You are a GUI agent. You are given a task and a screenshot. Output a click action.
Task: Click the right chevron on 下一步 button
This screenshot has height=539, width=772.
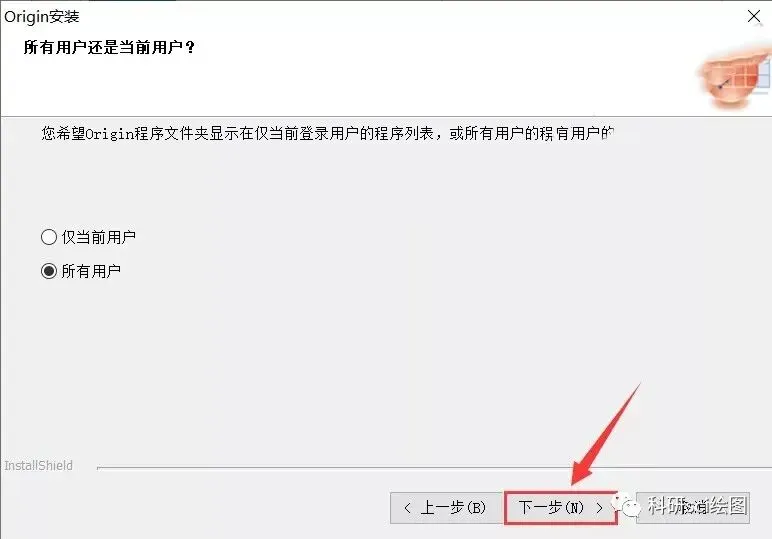click(x=599, y=507)
